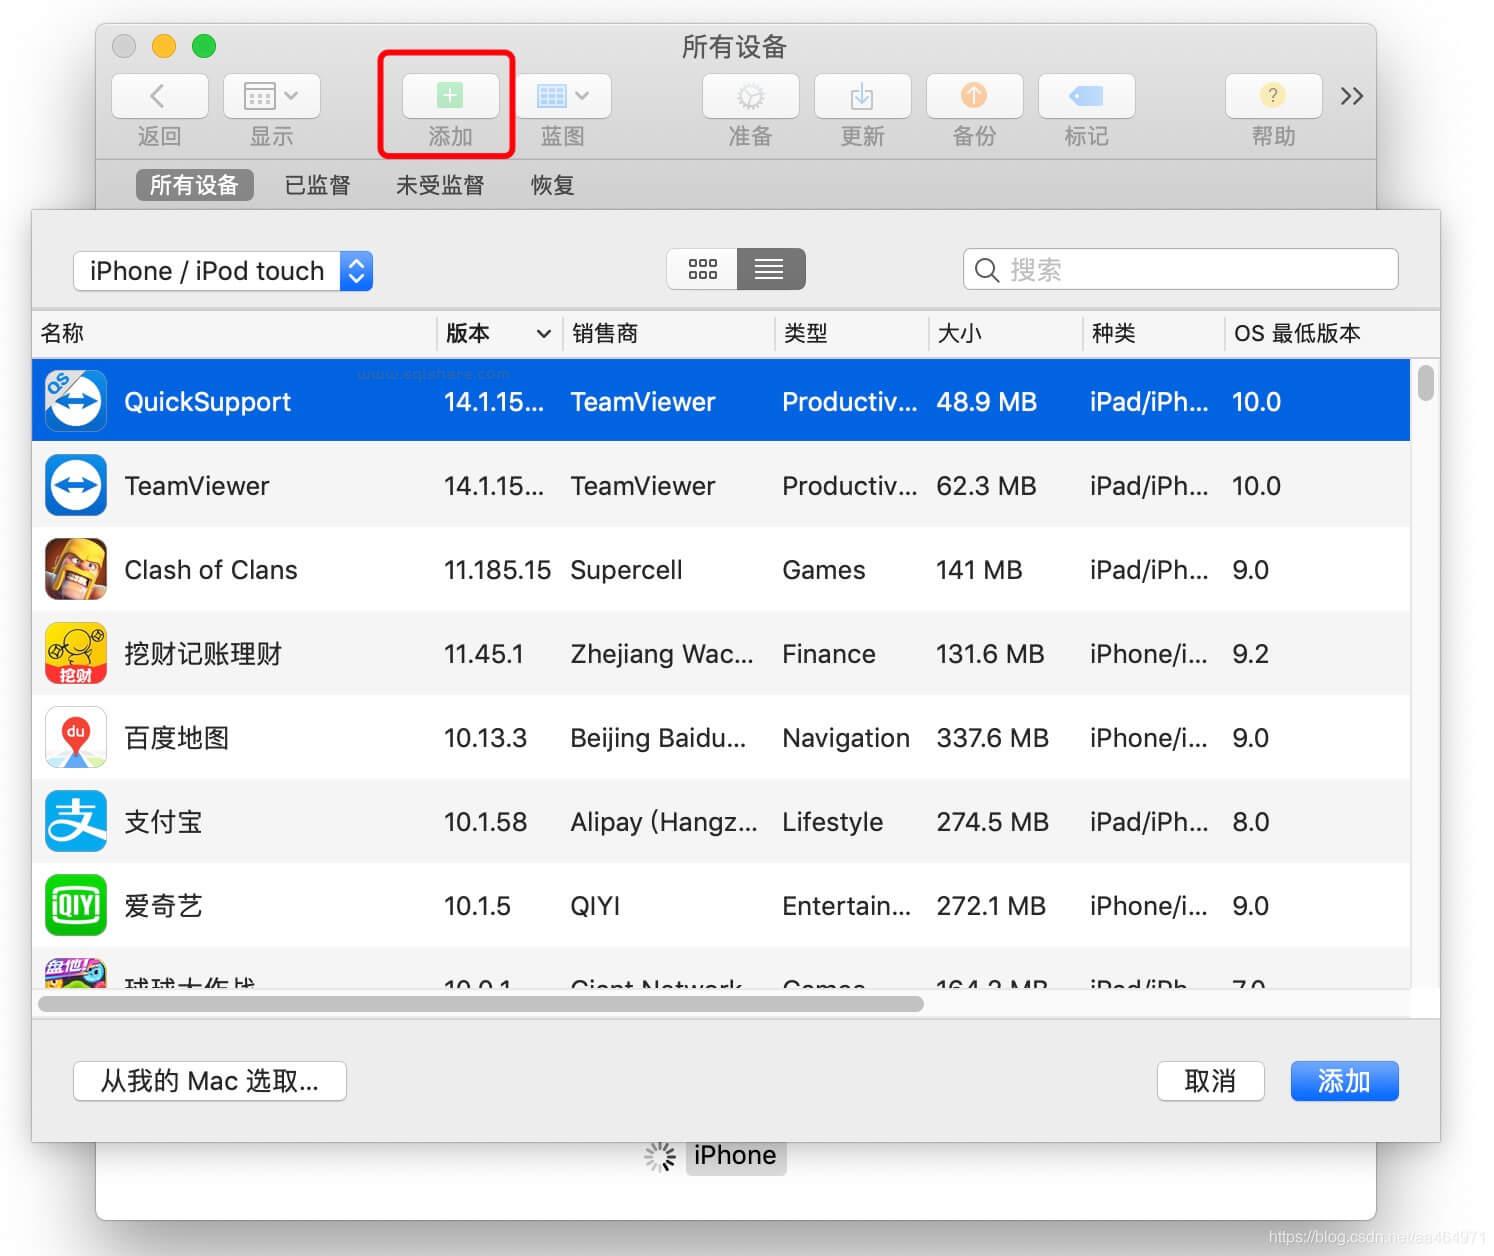The width and height of the screenshot is (1494, 1256).
Task: Select the 未受监督 tab
Action: click(x=440, y=184)
